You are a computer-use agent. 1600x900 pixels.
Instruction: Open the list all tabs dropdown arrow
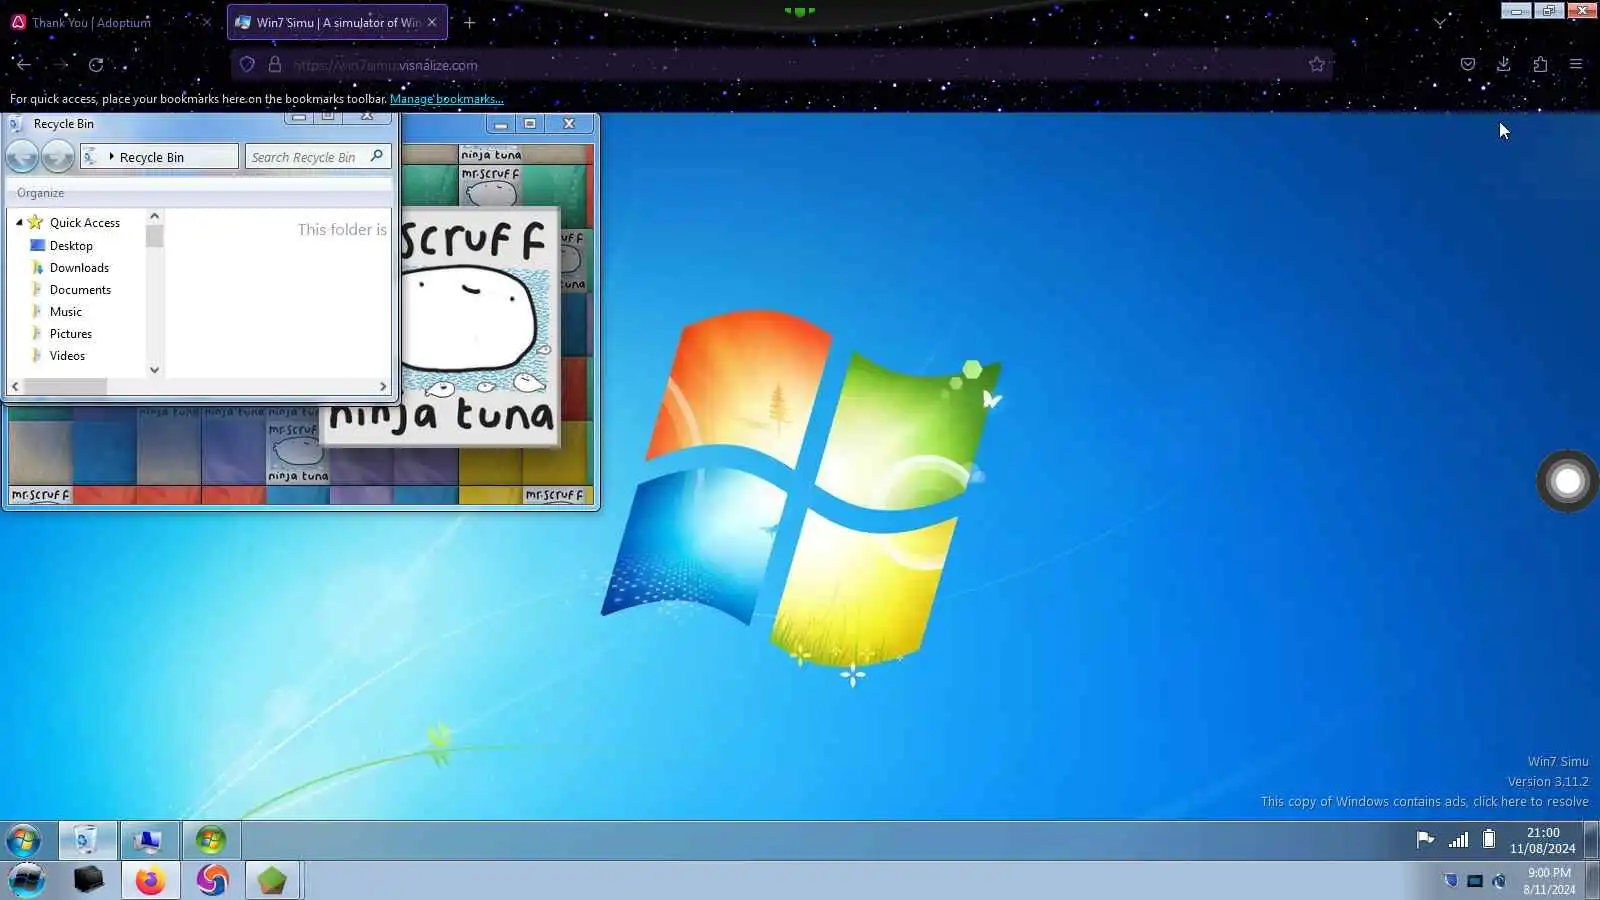tap(1440, 22)
